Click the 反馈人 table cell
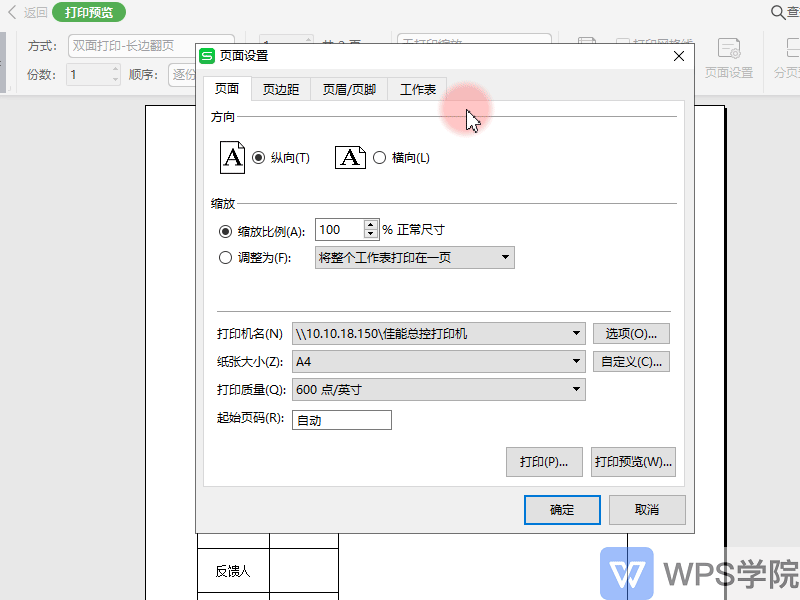This screenshot has height=600, width=800. coord(233,571)
